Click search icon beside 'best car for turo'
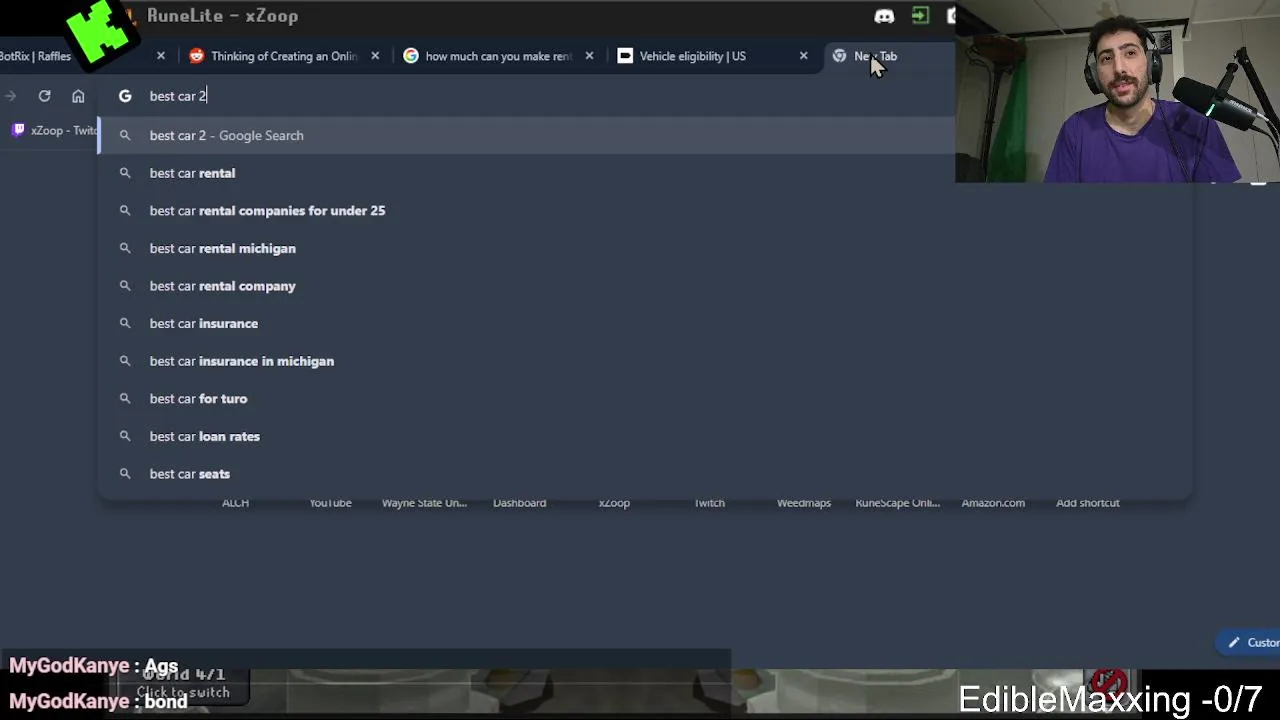 [x=125, y=398]
